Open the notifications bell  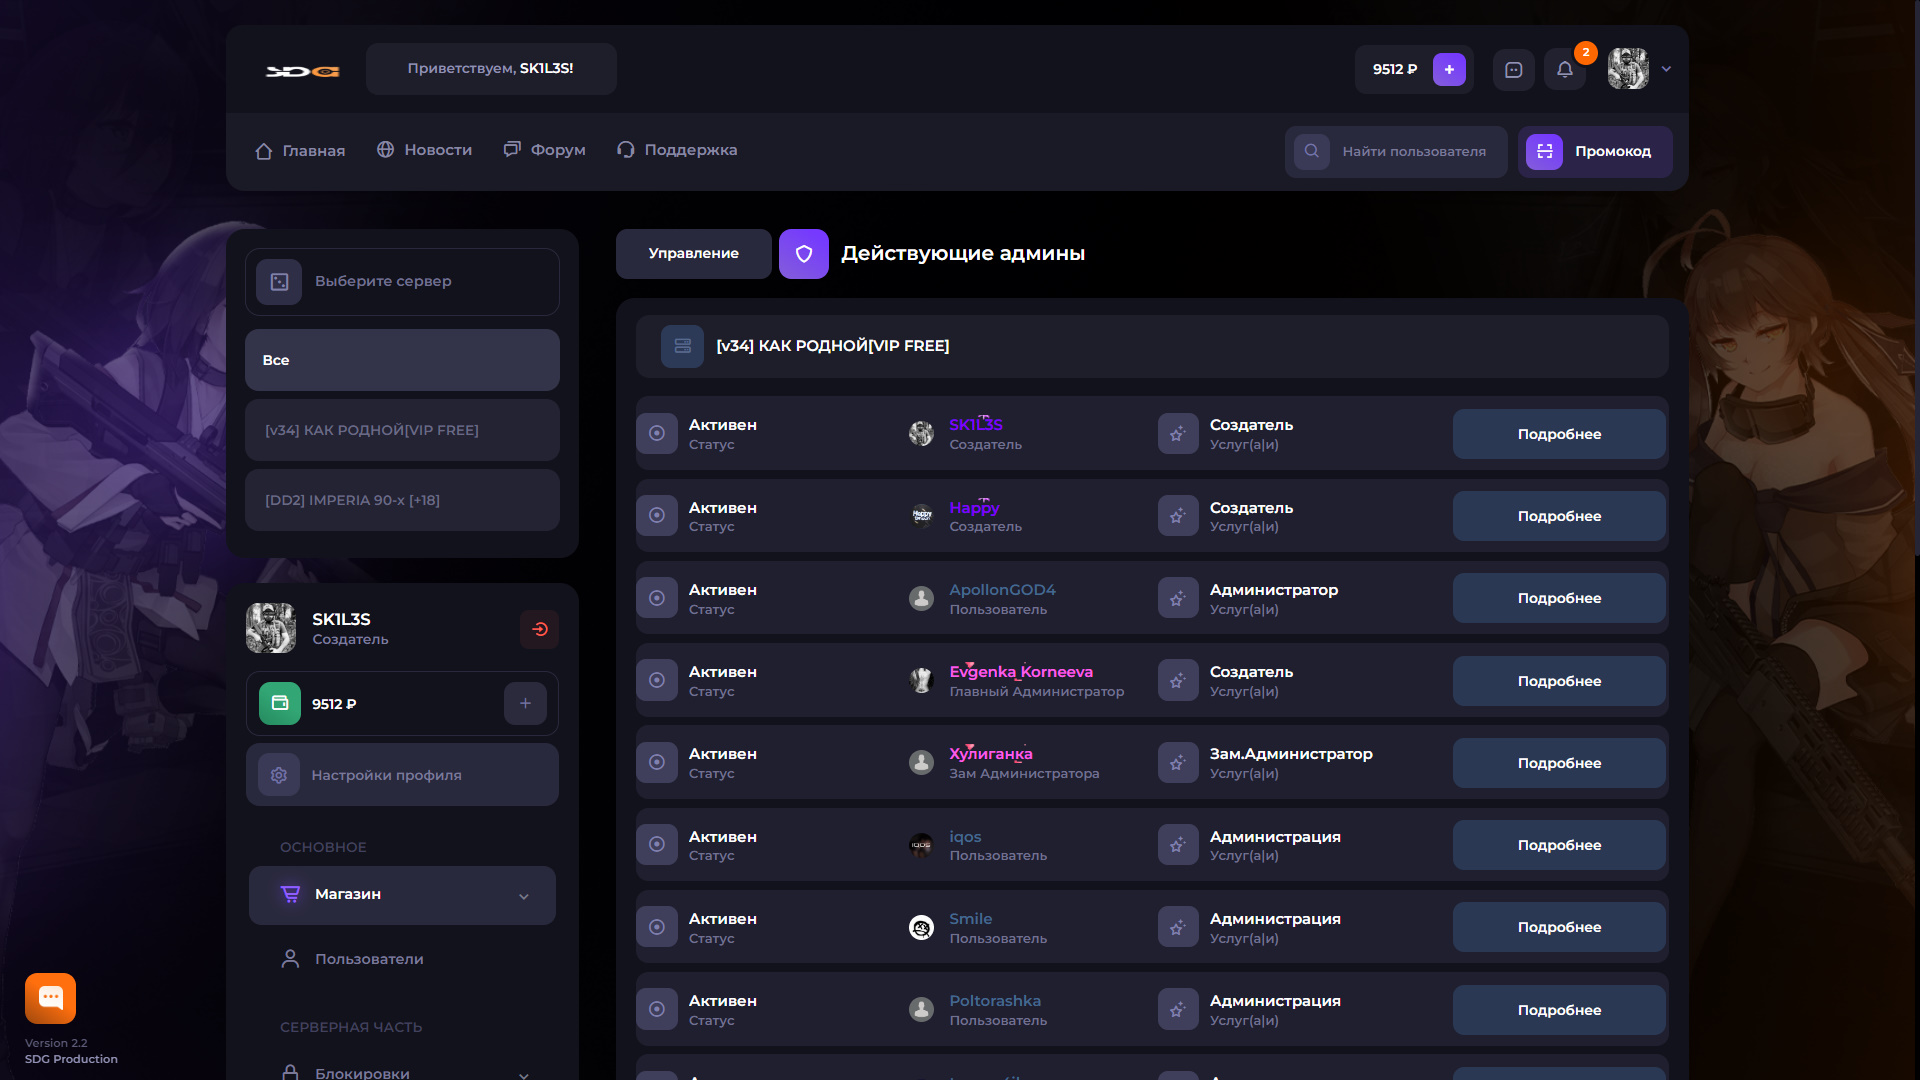click(x=1565, y=70)
